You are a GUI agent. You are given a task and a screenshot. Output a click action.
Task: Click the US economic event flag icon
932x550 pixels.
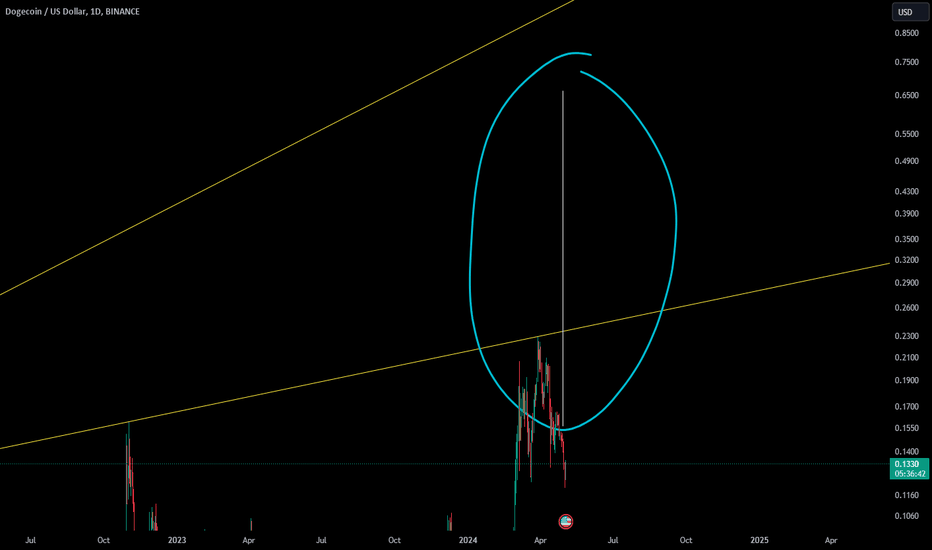click(x=566, y=522)
